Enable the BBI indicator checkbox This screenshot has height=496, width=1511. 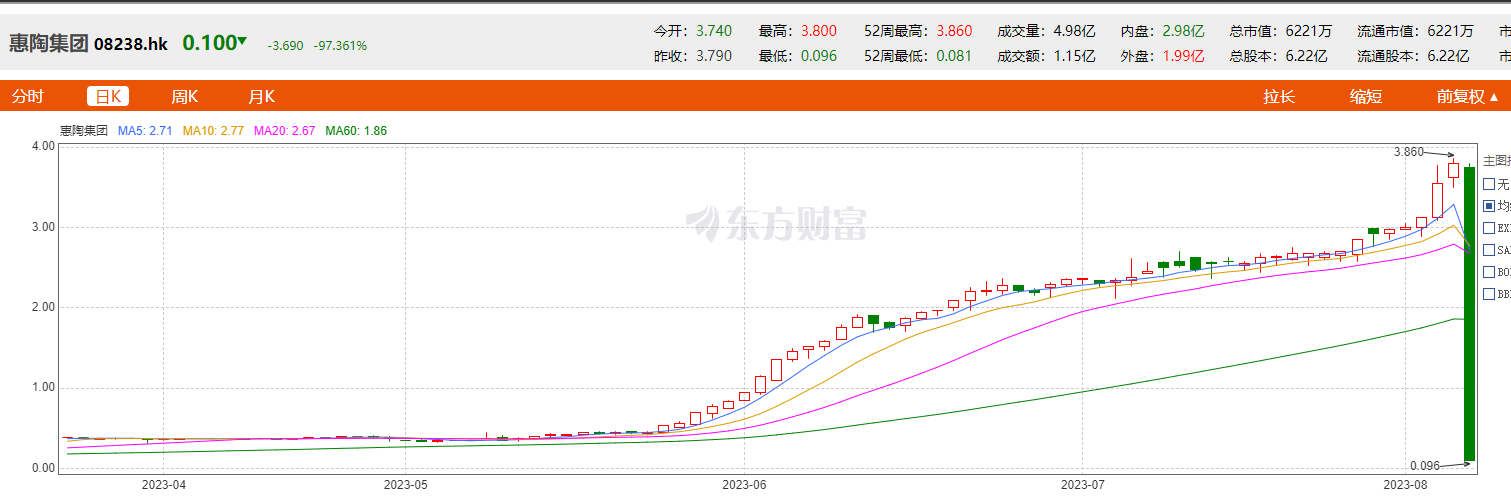pyautogui.click(x=1489, y=294)
